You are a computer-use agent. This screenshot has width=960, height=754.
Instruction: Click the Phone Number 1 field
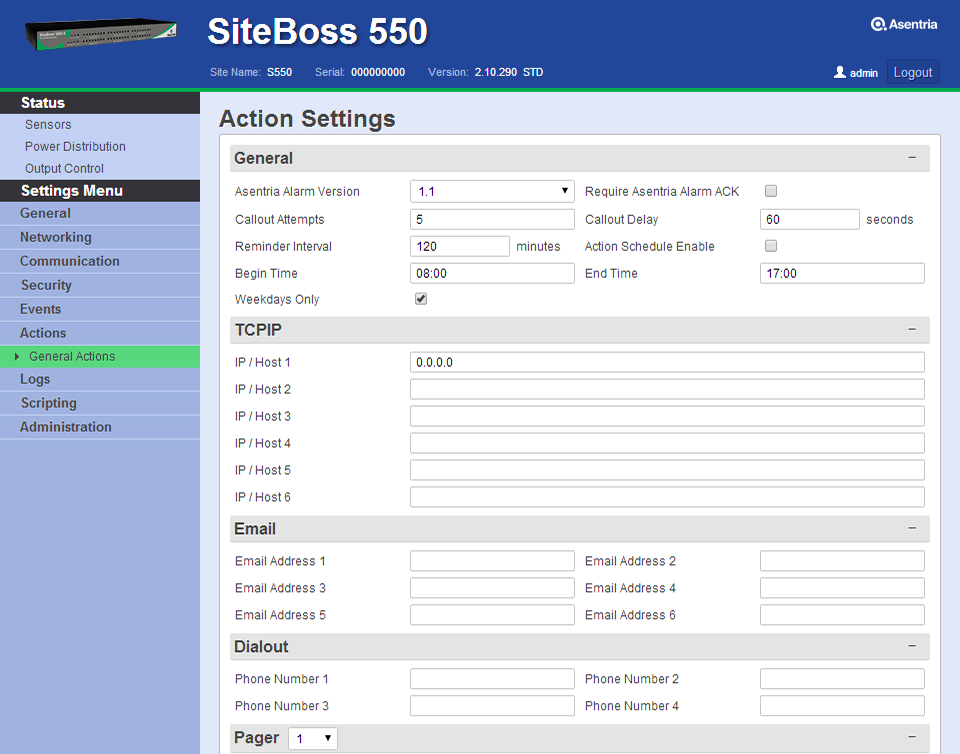[x=492, y=679]
